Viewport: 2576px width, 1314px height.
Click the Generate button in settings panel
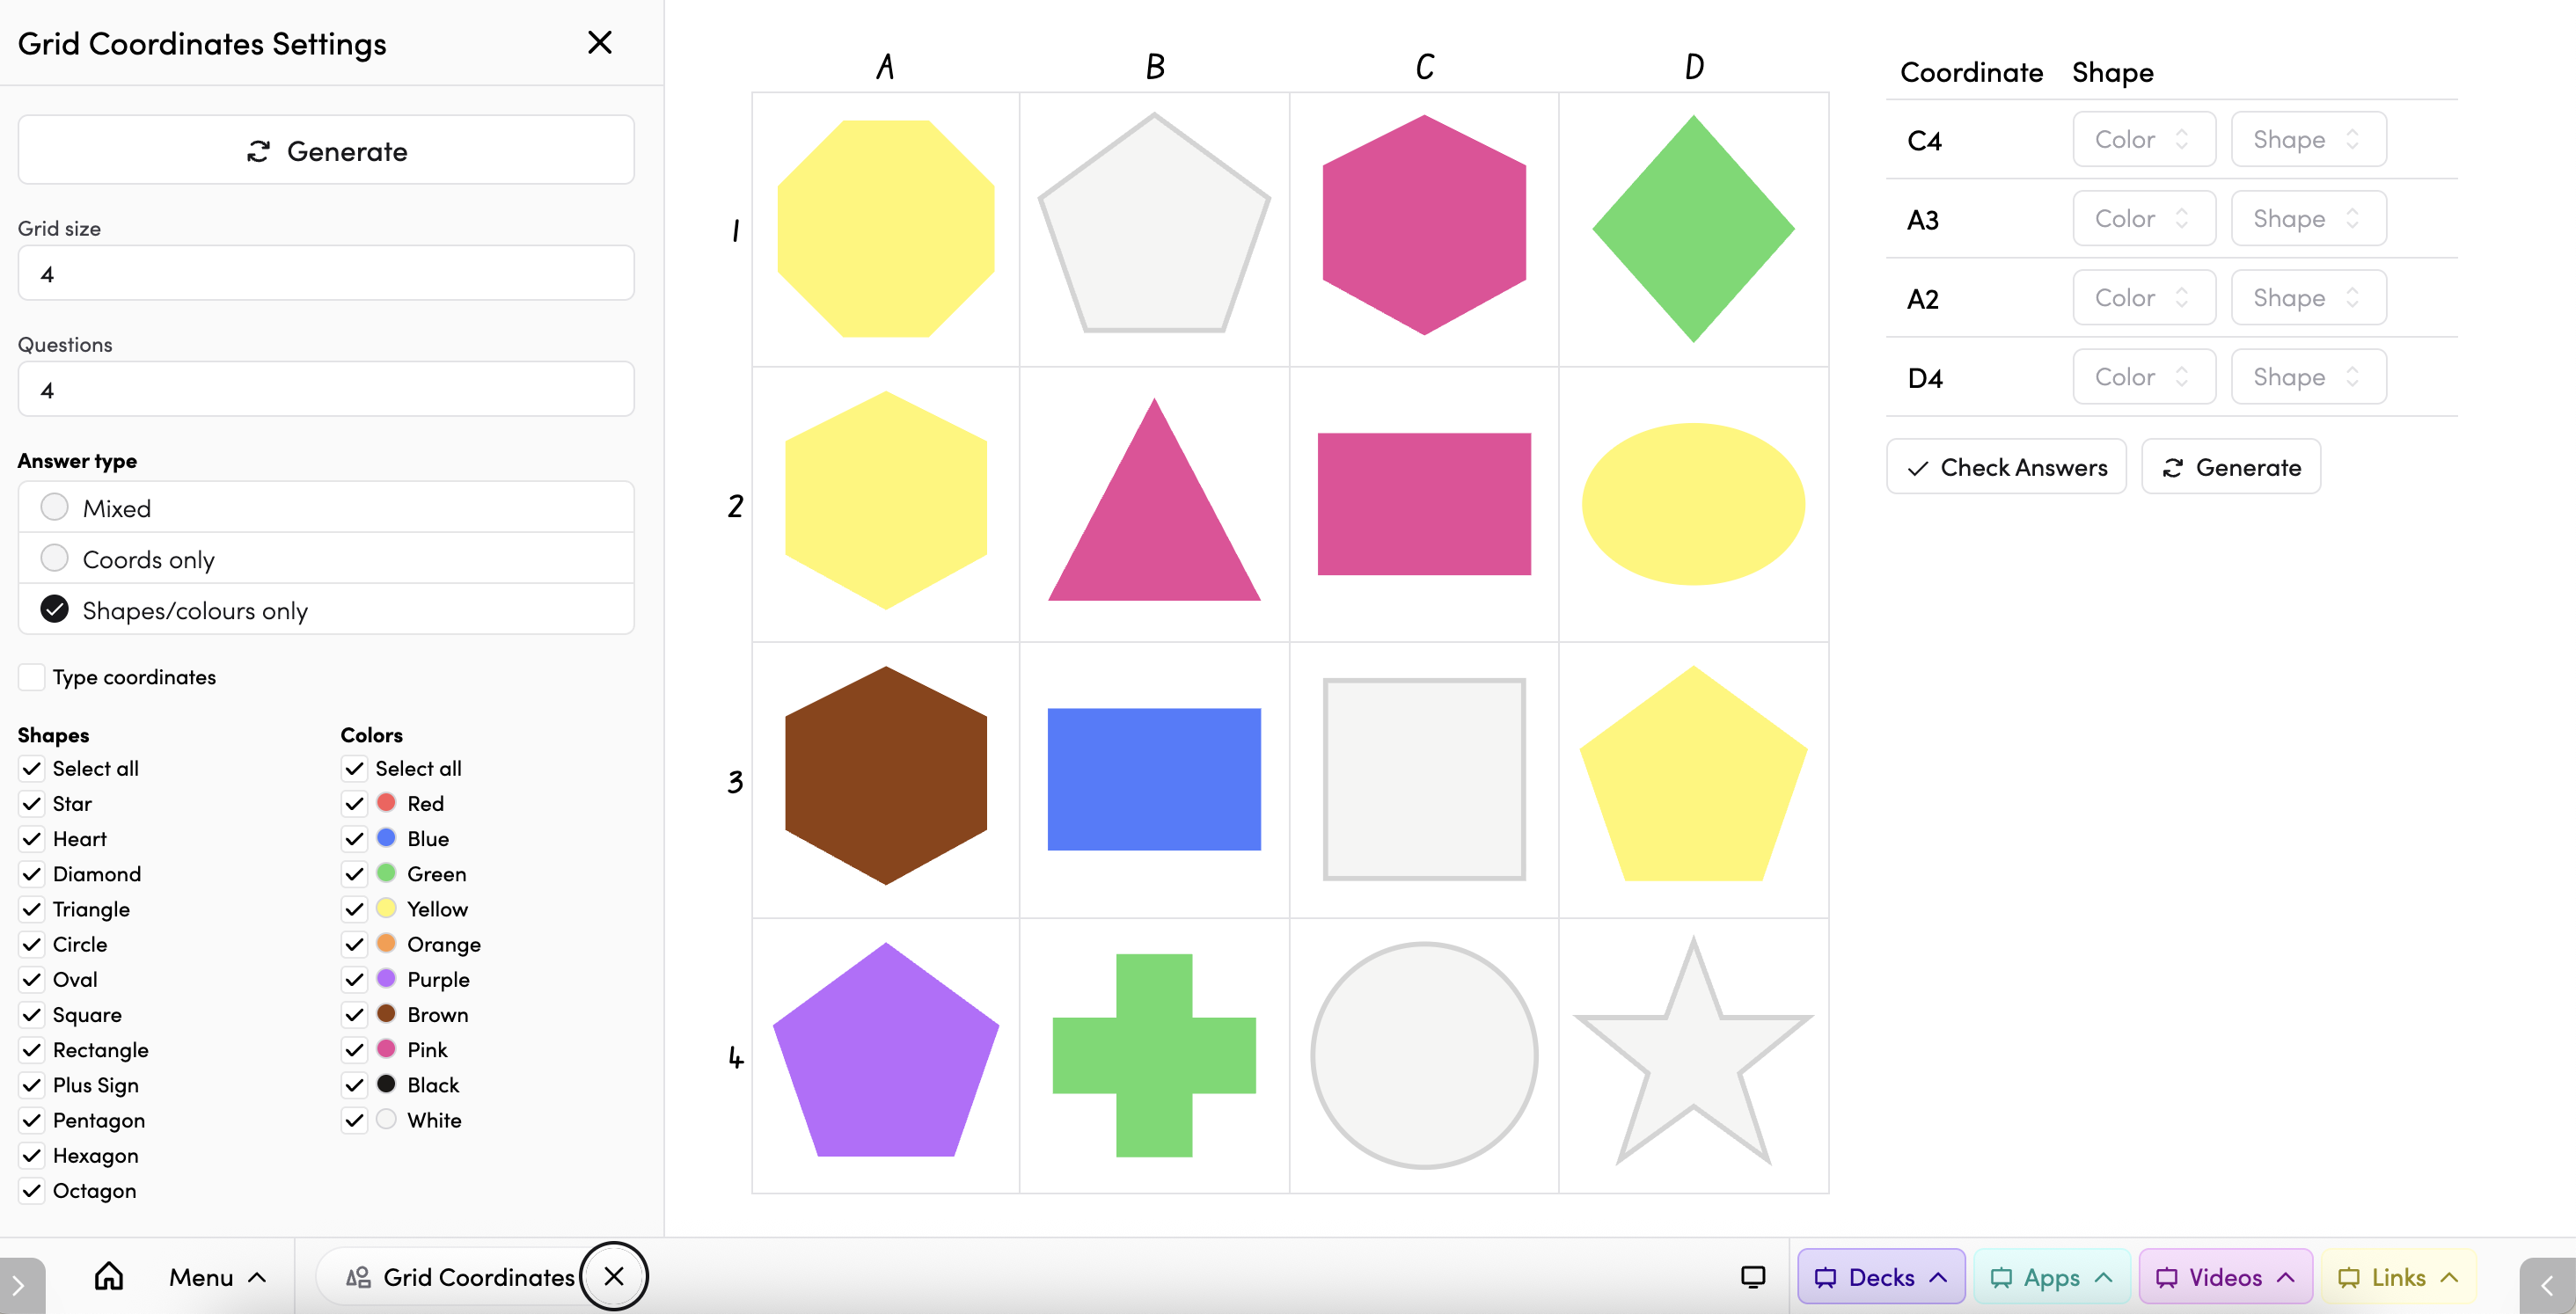326,150
